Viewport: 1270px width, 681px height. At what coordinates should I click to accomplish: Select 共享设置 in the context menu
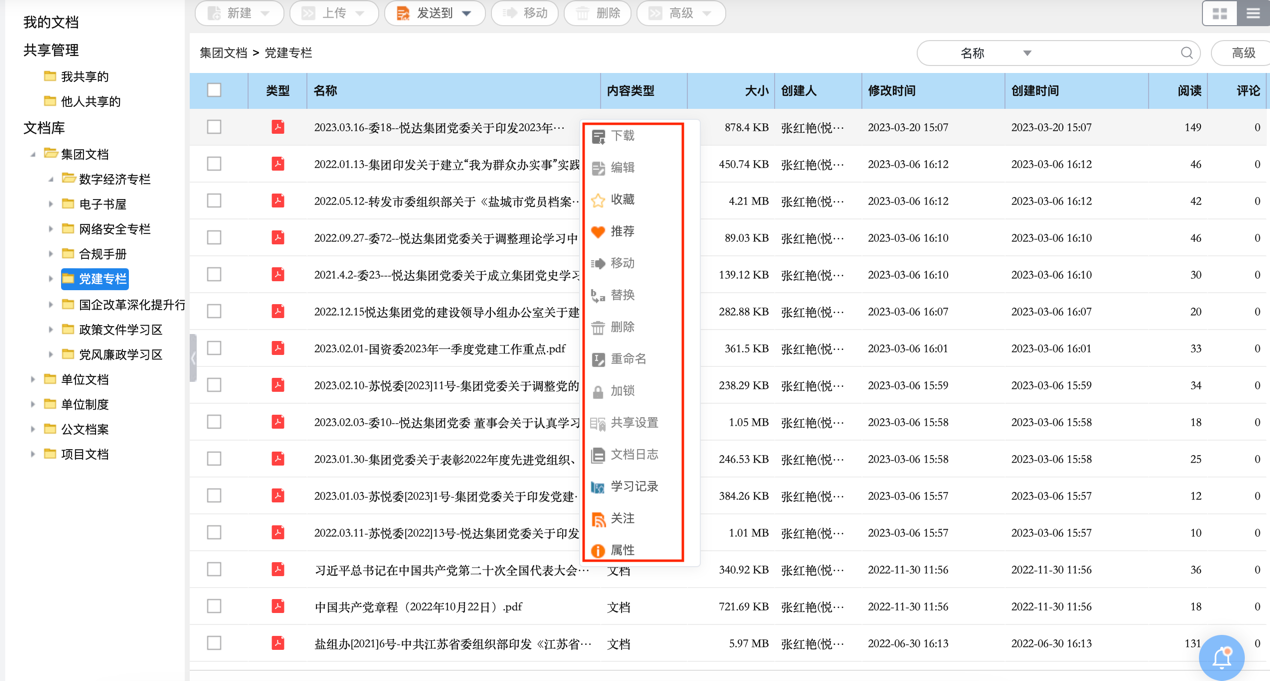[x=632, y=421]
